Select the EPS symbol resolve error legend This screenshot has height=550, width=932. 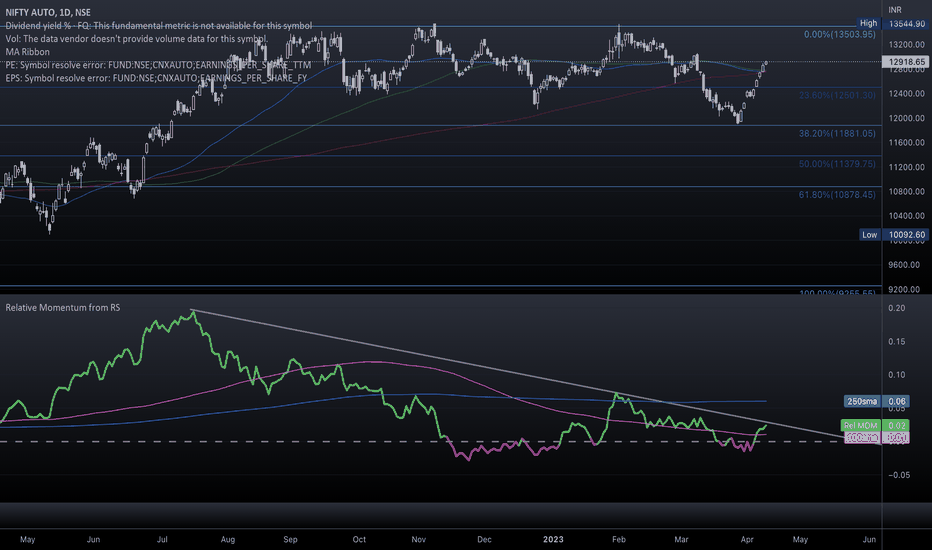point(156,78)
